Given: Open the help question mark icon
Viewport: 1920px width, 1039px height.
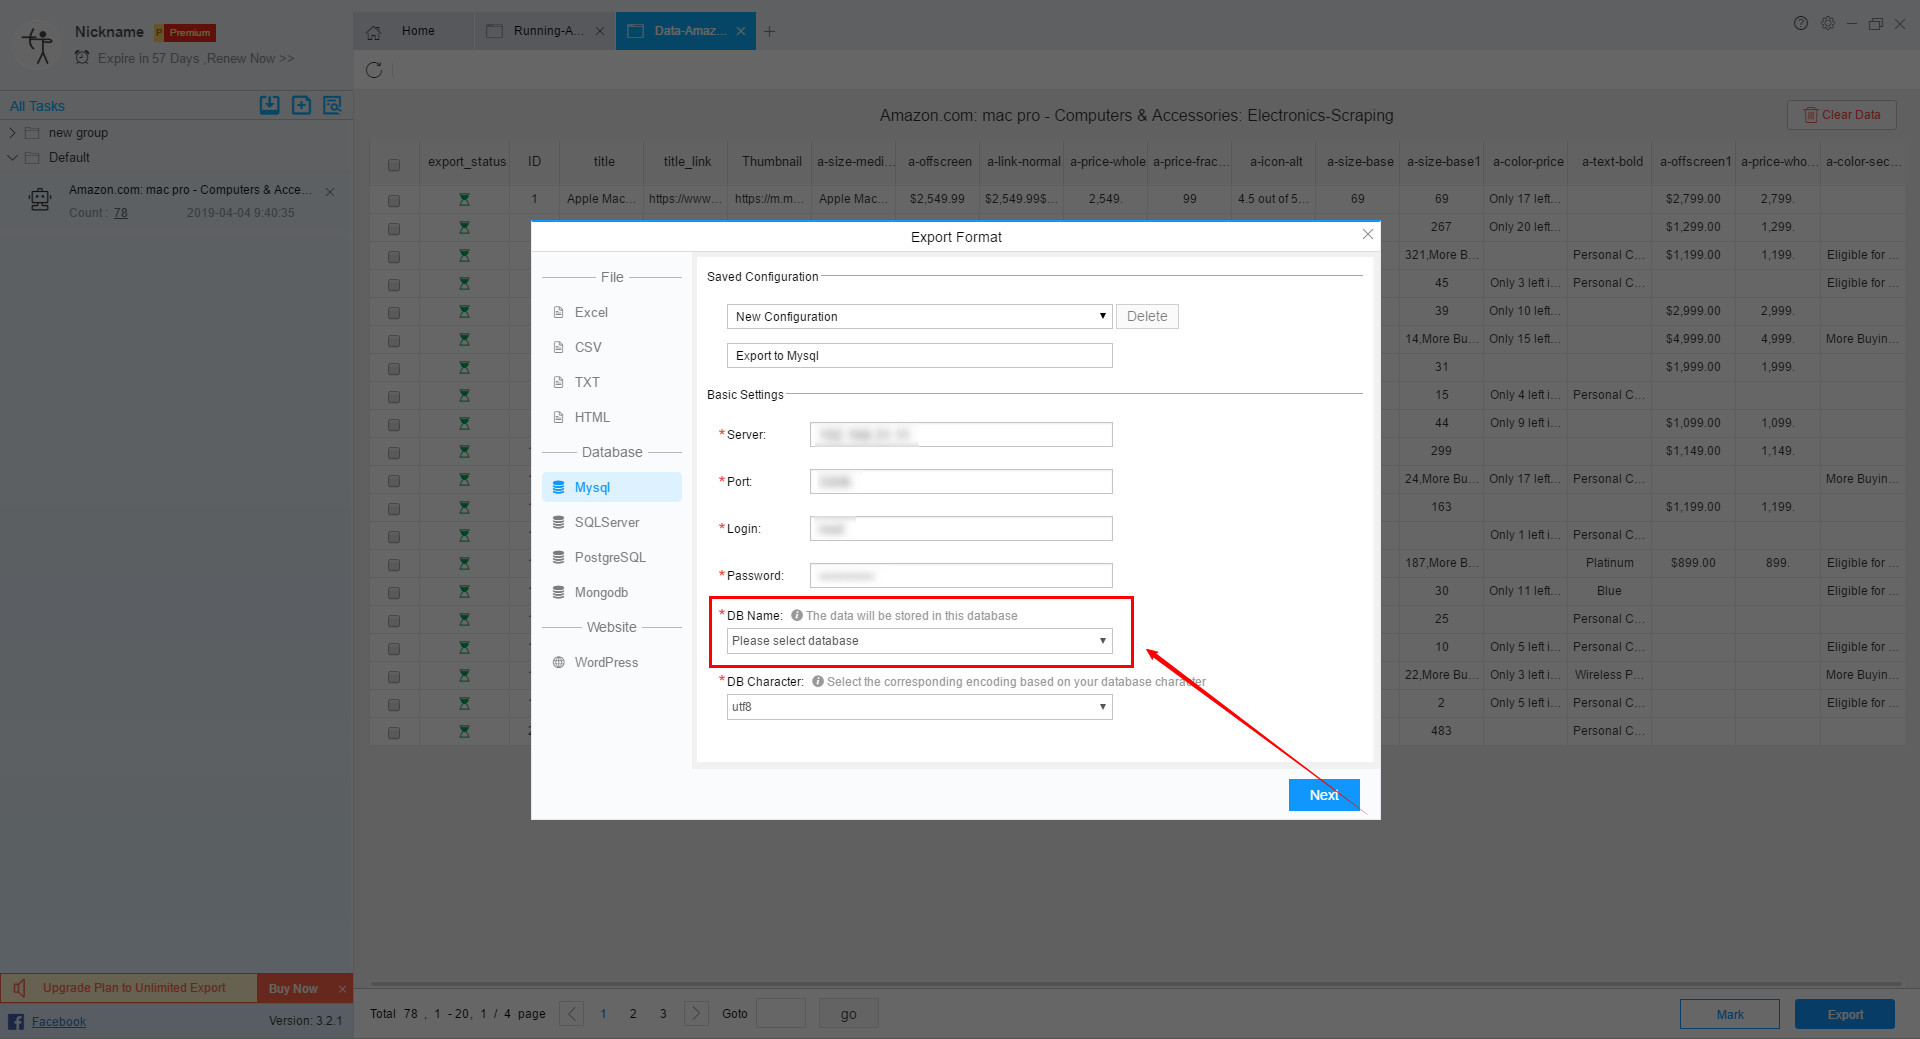Looking at the screenshot, I should click(1800, 24).
